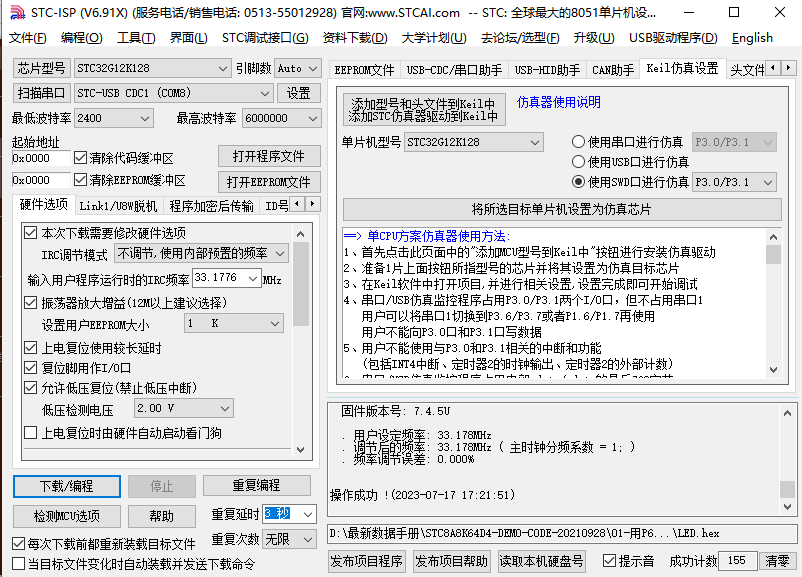802x577 pixels.
Task: Open 工具(T) menu
Action: pos(136,38)
